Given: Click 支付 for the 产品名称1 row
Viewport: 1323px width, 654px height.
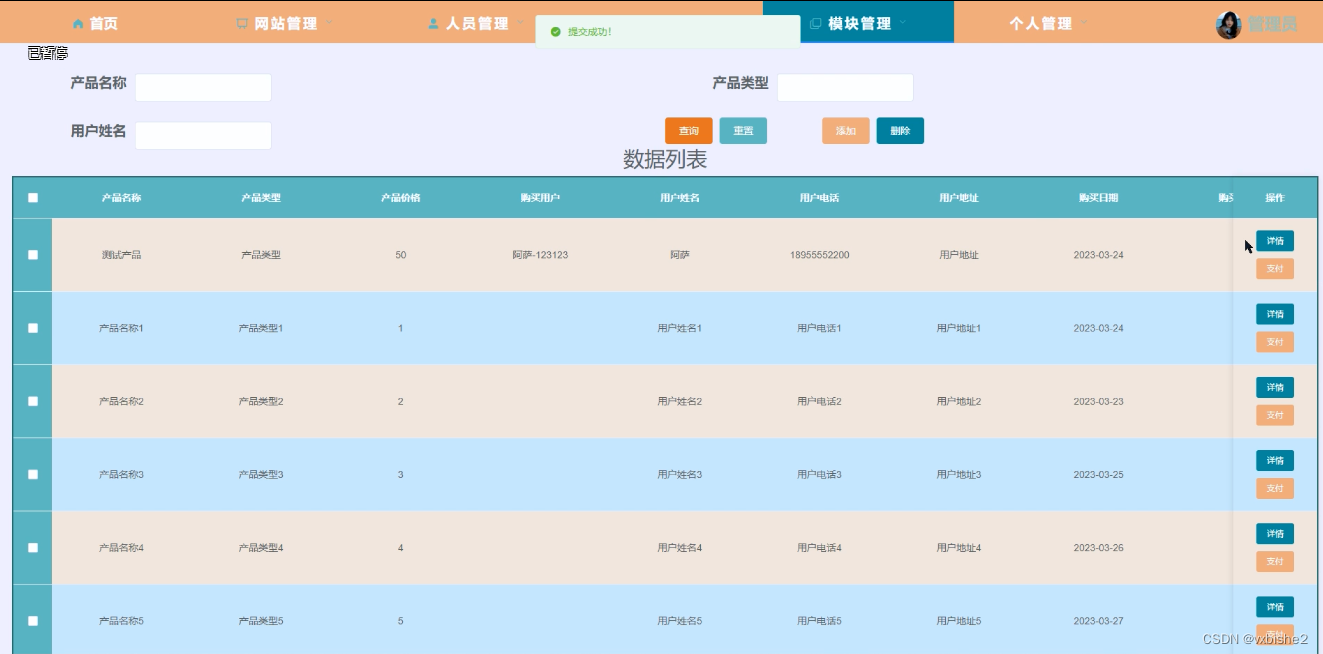Looking at the screenshot, I should (x=1275, y=342).
